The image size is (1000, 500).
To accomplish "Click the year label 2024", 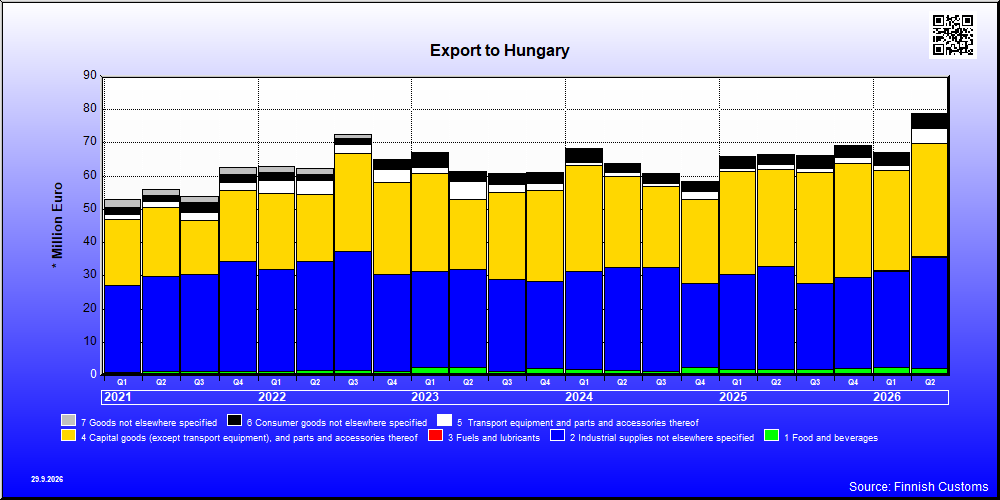I will click(x=579, y=397).
